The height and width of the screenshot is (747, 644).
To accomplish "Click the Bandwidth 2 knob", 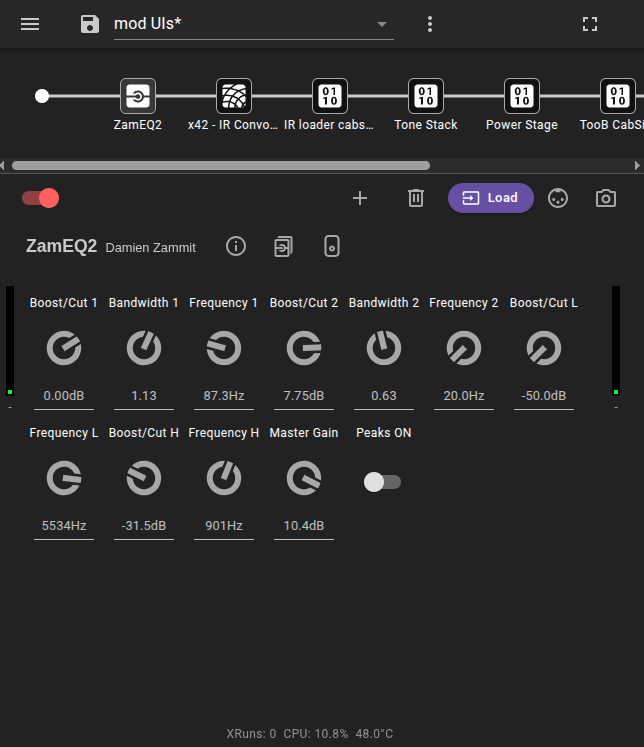I will click(x=384, y=348).
